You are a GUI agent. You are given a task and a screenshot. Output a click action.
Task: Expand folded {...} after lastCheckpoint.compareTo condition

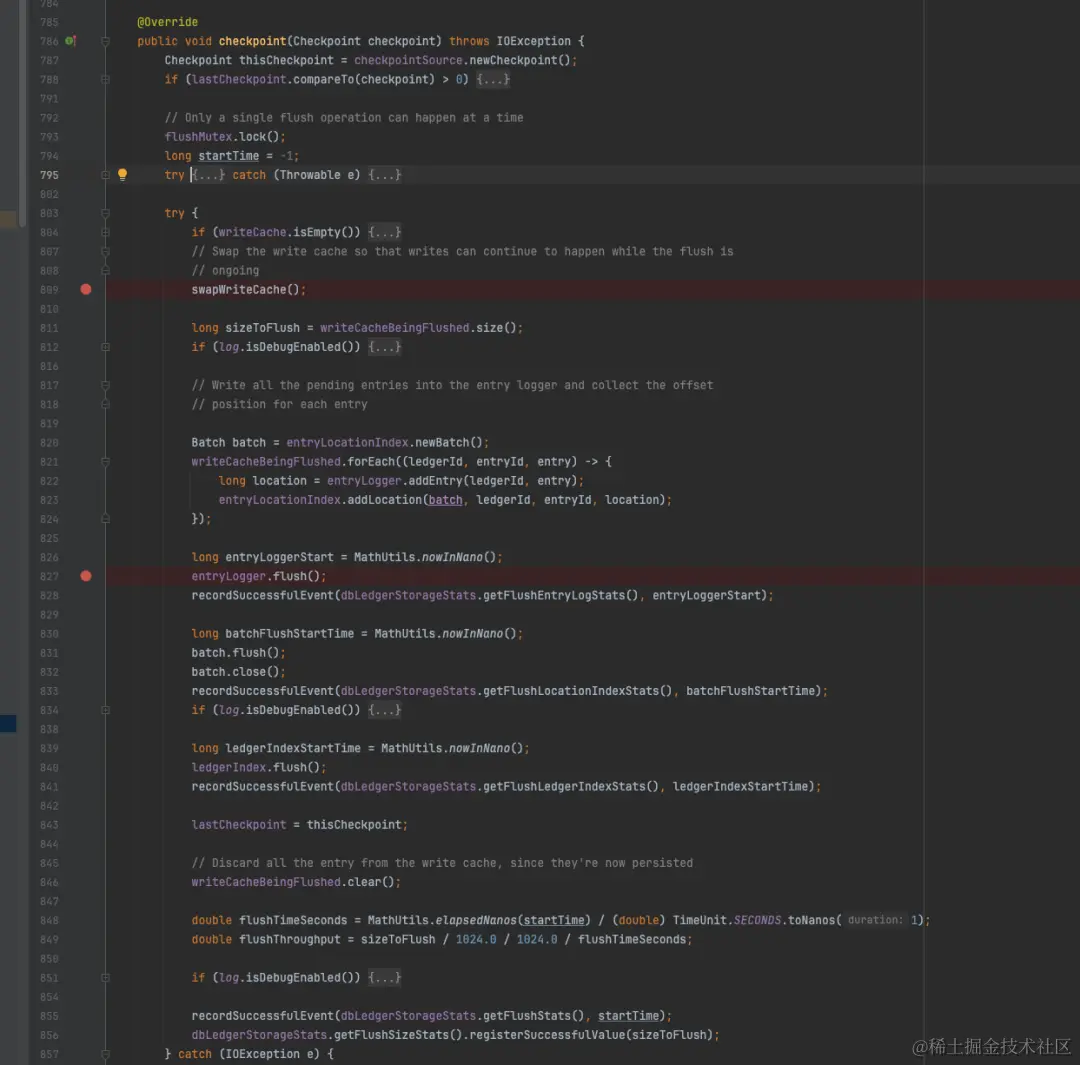(x=493, y=79)
